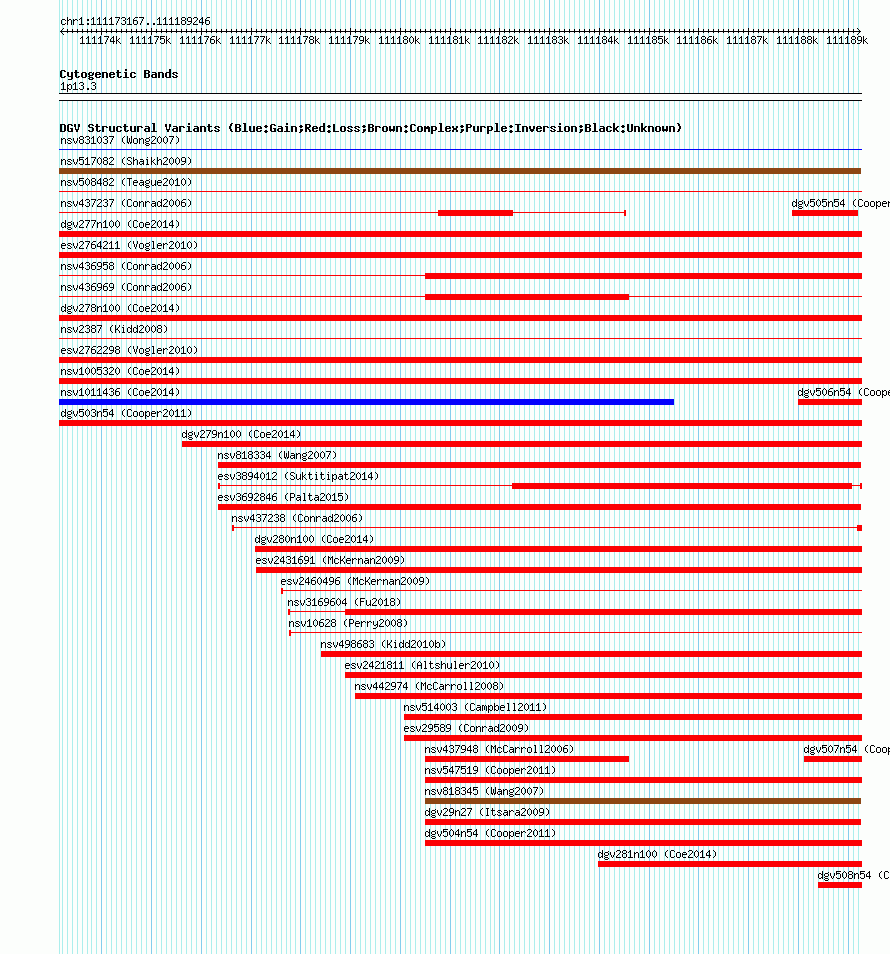Viewport: 890px width, 954px height.
Task: Open nsv818345 (Wang2007) variant label
Action: (x=484, y=791)
